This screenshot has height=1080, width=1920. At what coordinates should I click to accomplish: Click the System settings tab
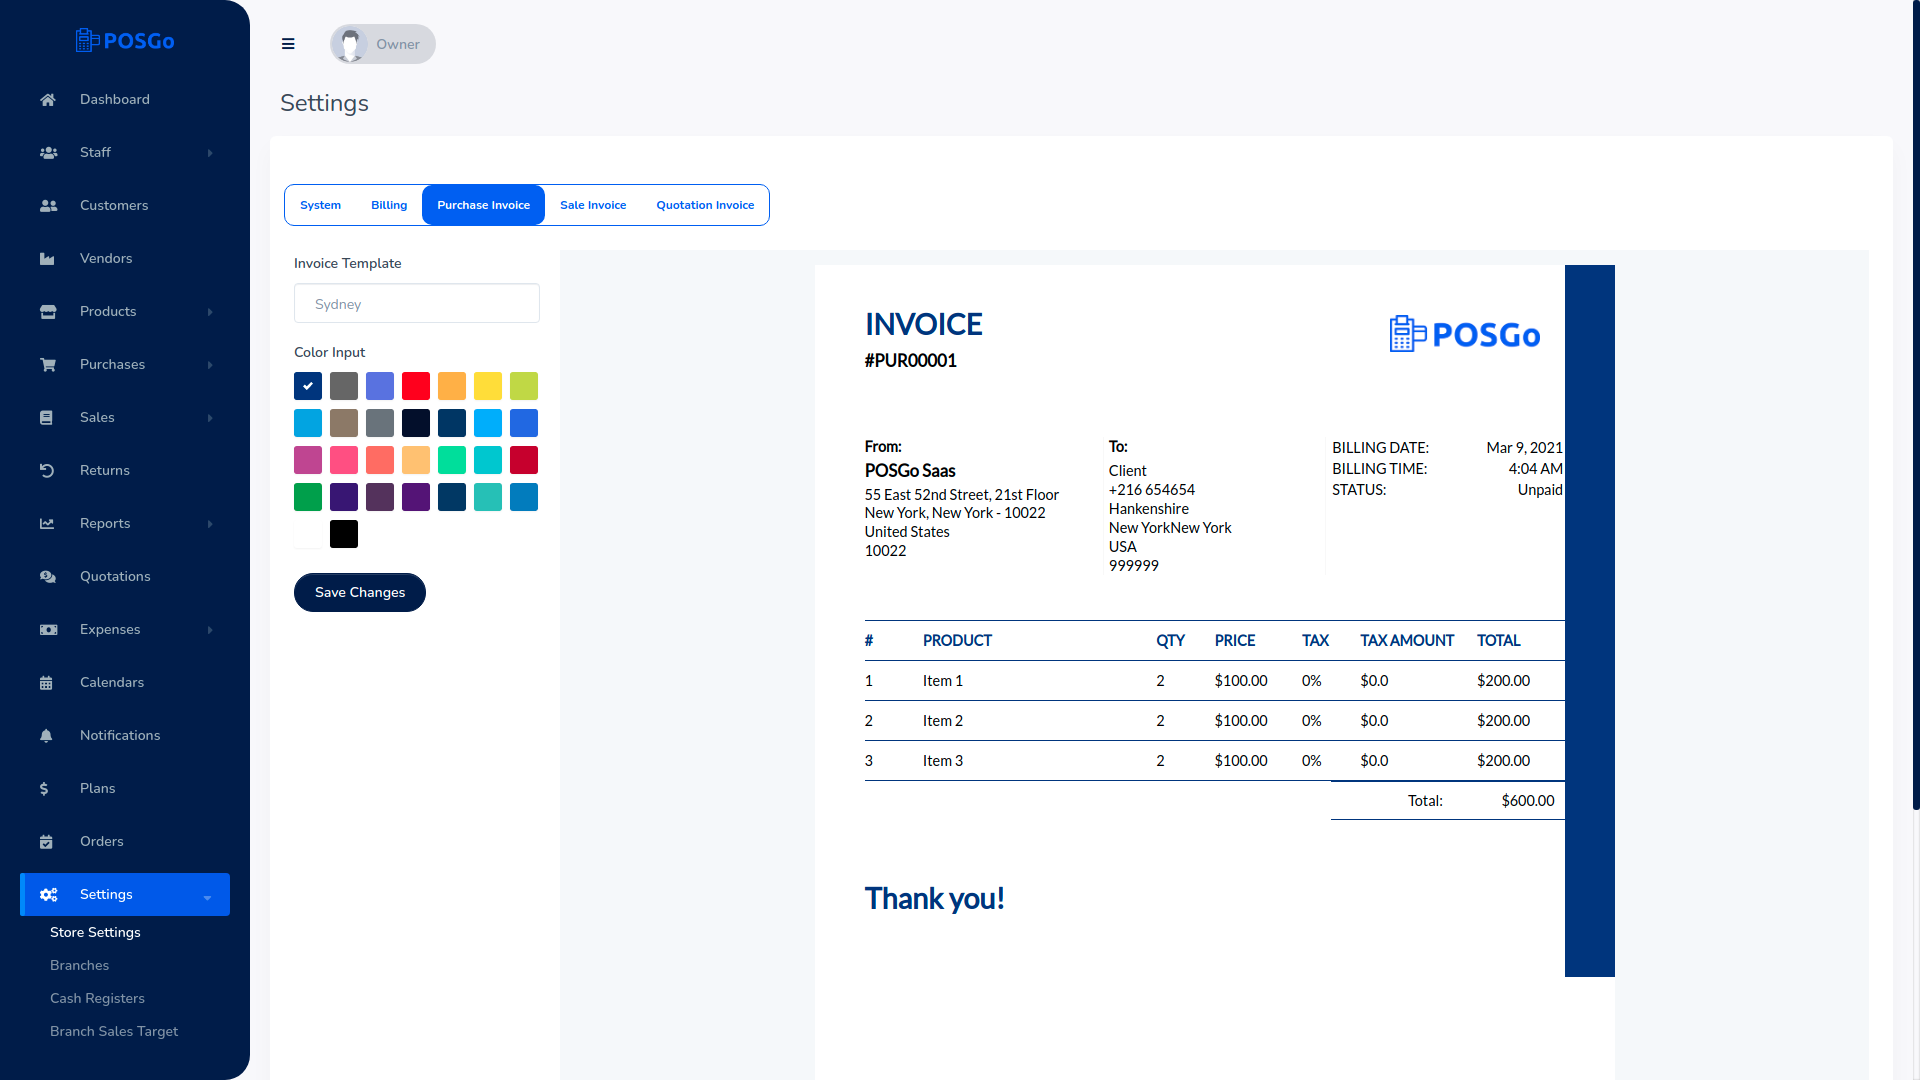320,204
